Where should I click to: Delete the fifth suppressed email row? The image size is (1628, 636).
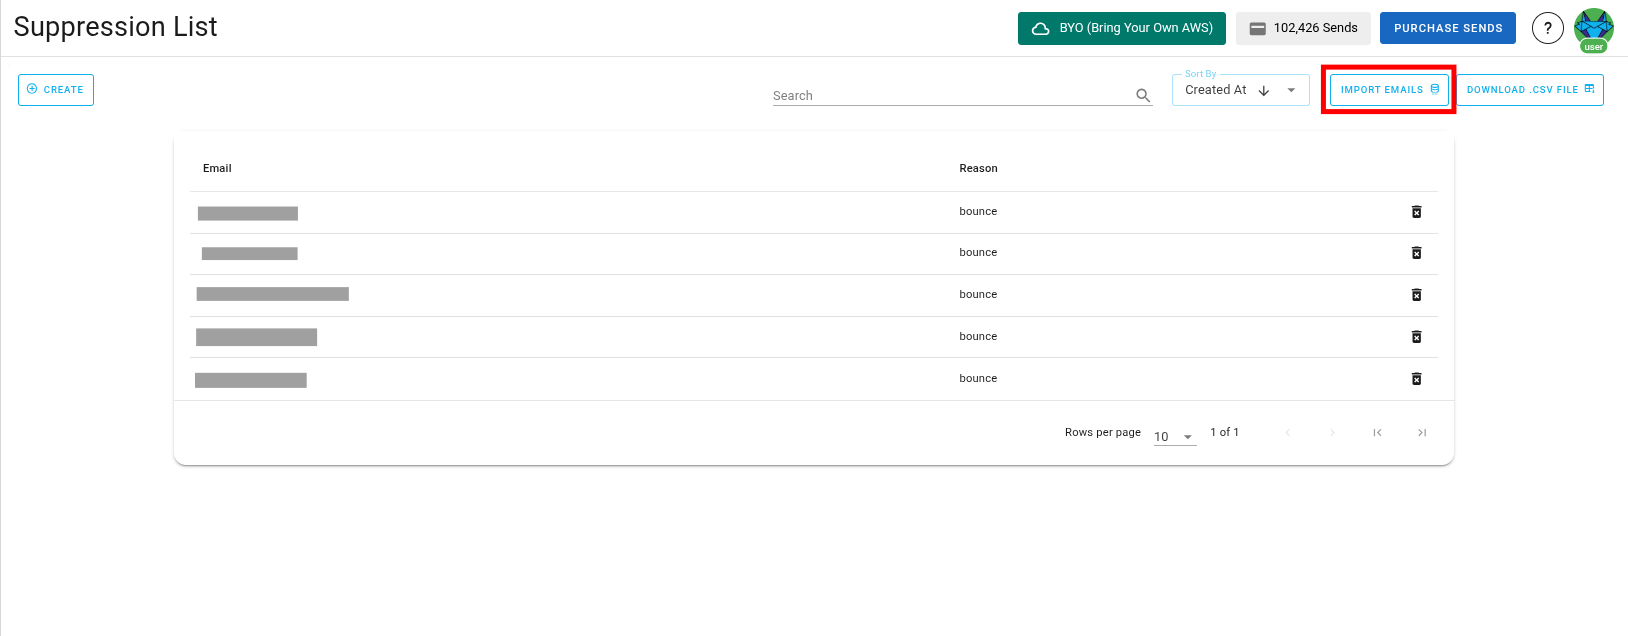tap(1416, 379)
